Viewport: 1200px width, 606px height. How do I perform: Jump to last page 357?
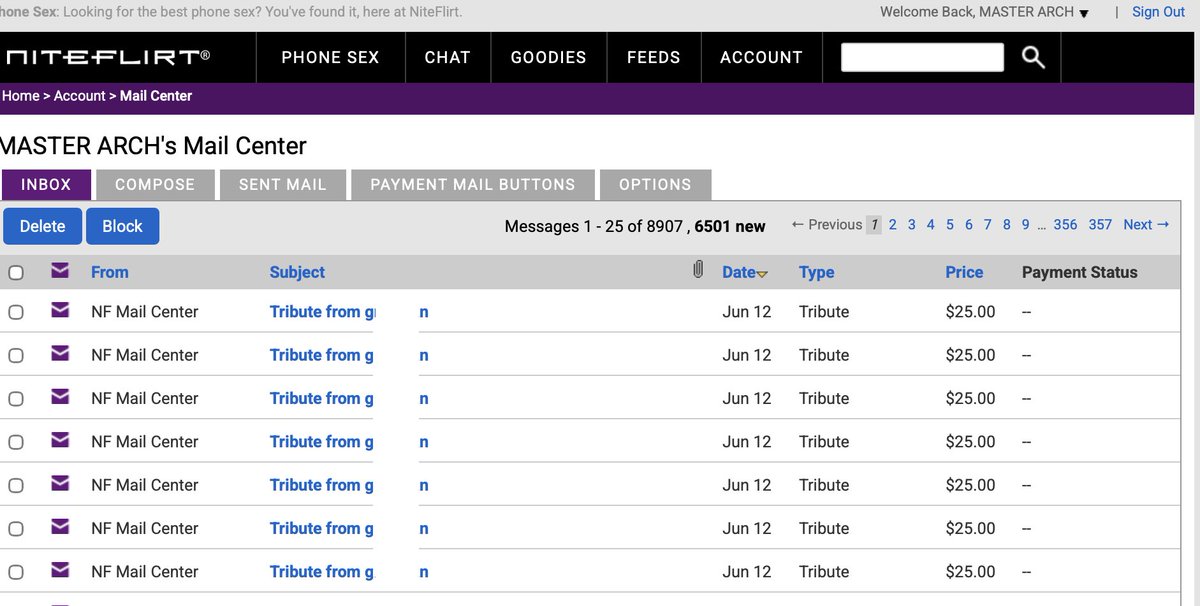(1100, 225)
